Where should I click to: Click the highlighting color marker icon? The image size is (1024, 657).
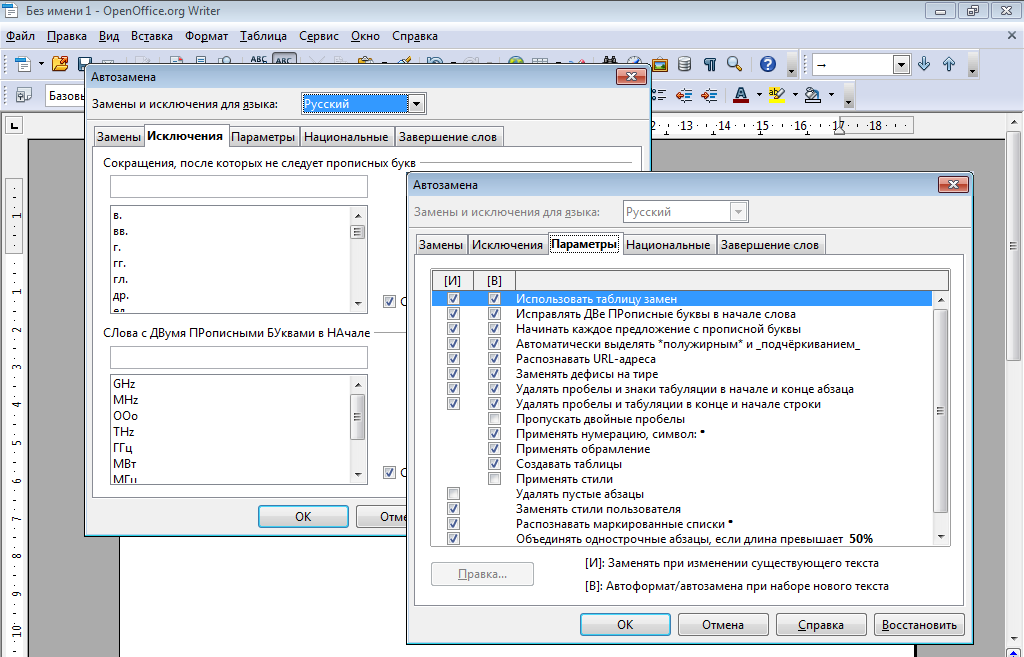pyautogui.click(x=776, y=95)
